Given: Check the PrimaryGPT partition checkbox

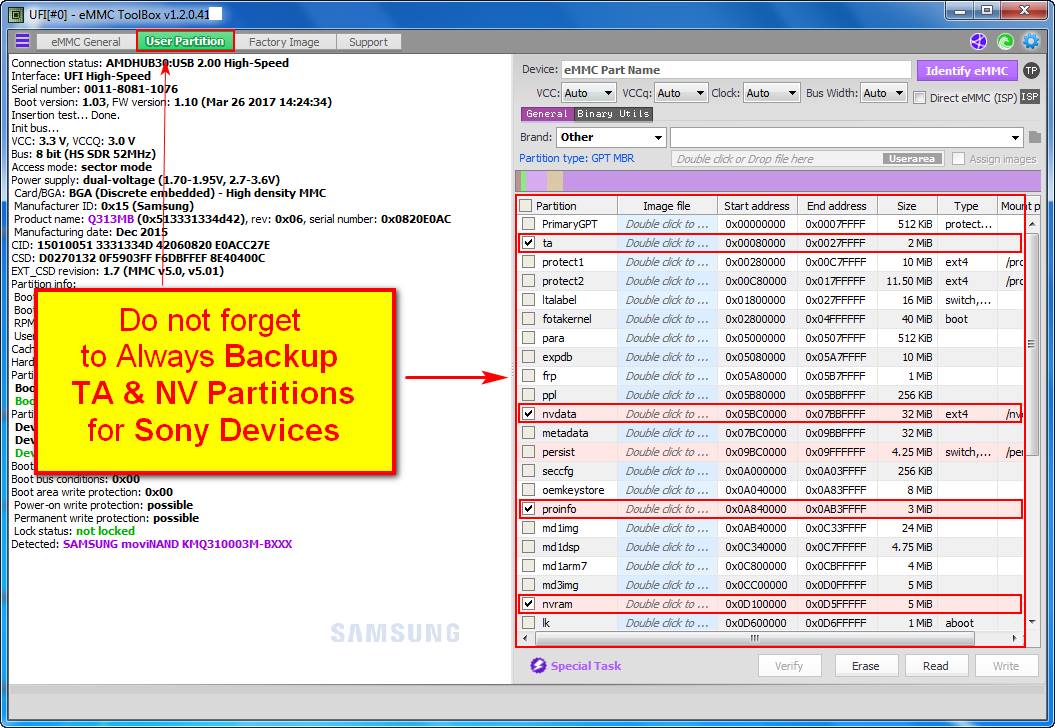Looking at the screenshot, I should (529, 223).
